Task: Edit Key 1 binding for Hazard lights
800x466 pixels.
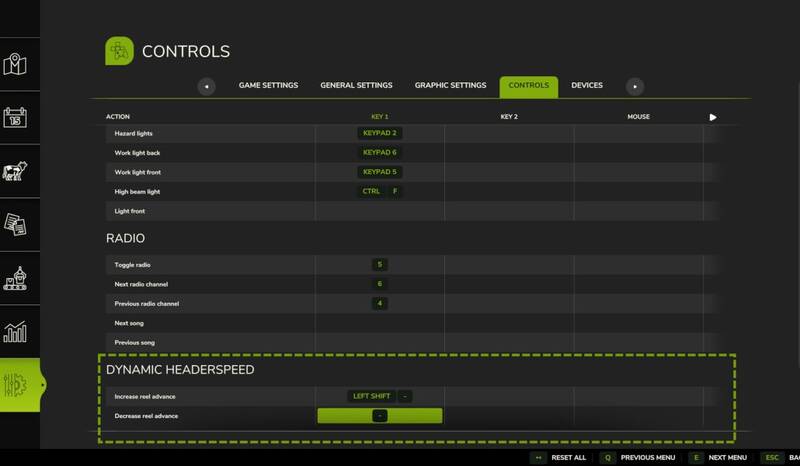Action: click(380, 133)
